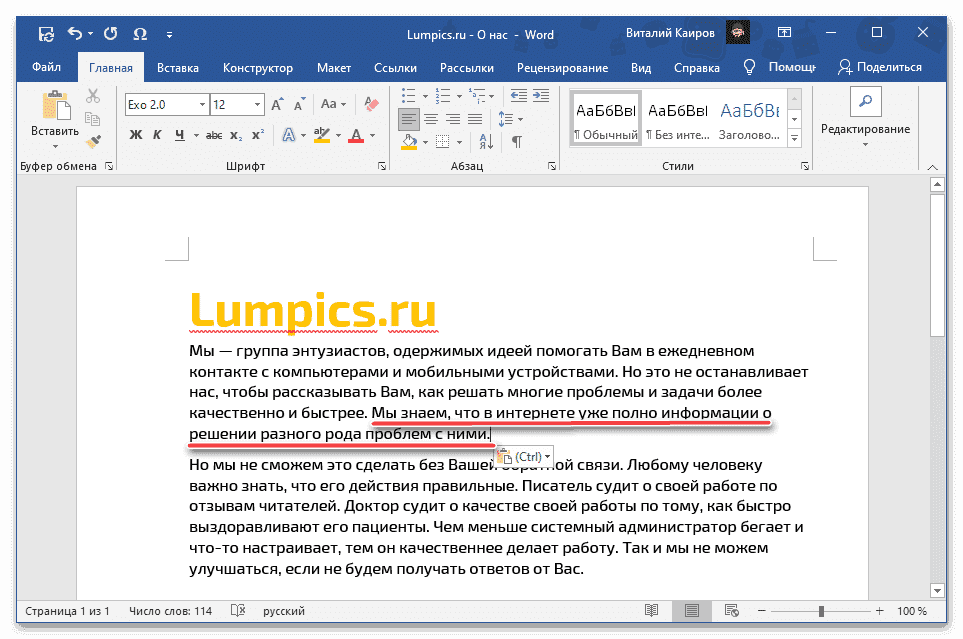The image size is (963, 639).
Task: Select the Subscript icon
Action: (x=237, y=134)
